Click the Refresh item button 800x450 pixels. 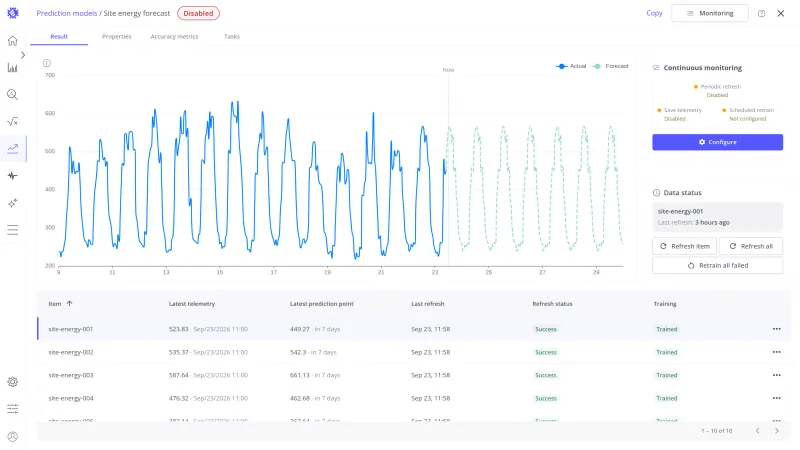(x=684, y=246)
